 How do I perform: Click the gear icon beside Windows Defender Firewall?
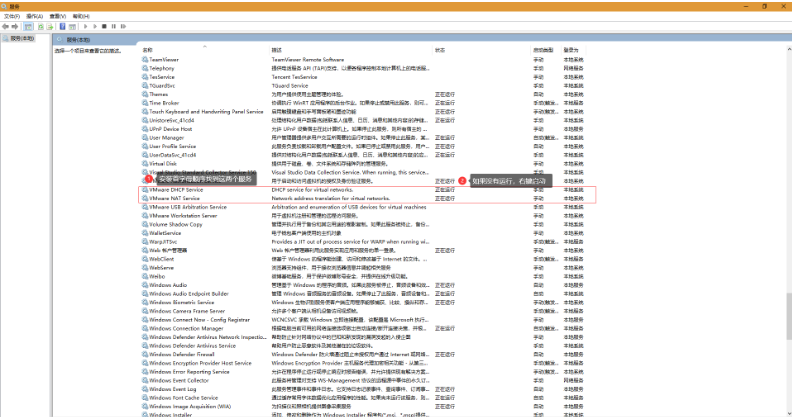(x=145, y=354)
